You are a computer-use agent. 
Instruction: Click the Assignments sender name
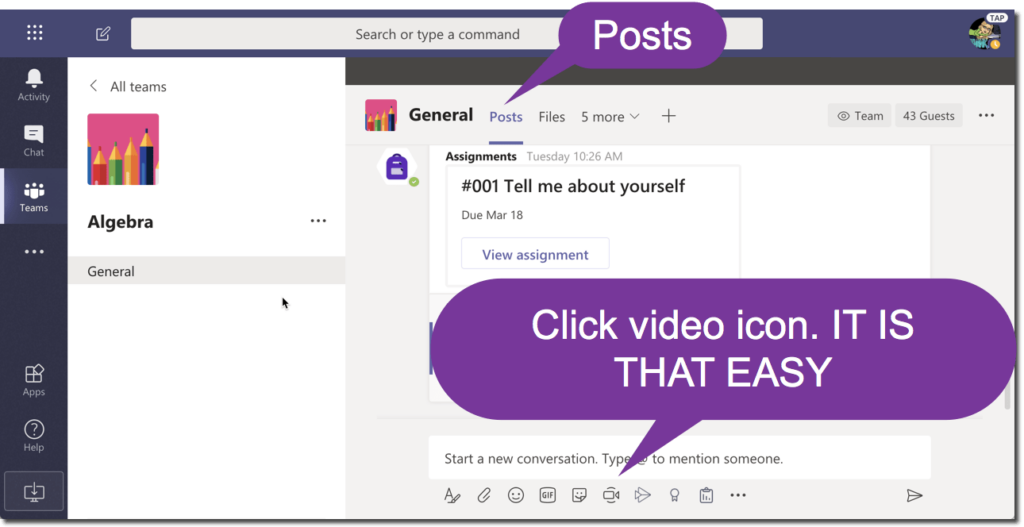pos(481,156)
